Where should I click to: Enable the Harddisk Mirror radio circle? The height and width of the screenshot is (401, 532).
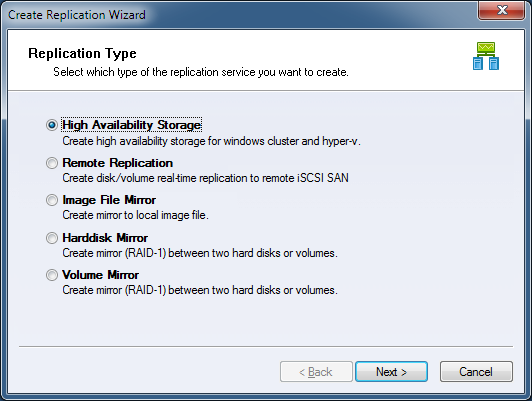click(x=52, y=238)
